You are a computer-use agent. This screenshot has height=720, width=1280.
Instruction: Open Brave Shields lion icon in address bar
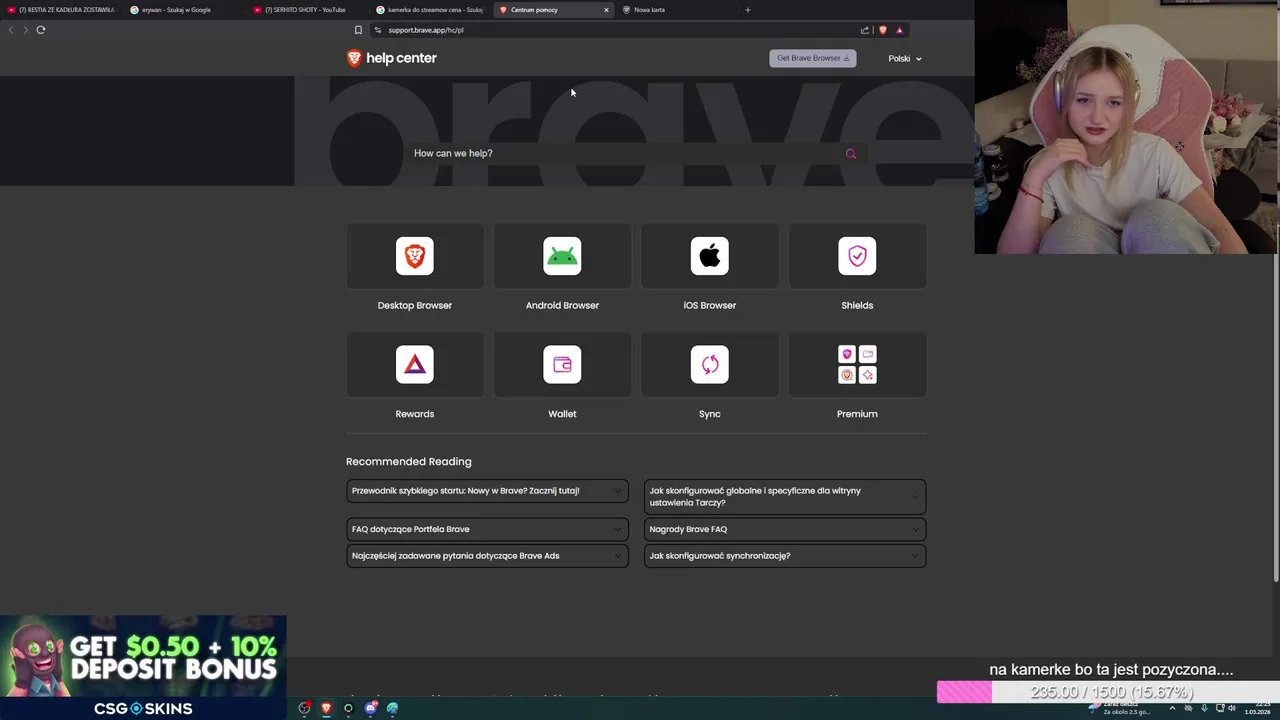882,30
